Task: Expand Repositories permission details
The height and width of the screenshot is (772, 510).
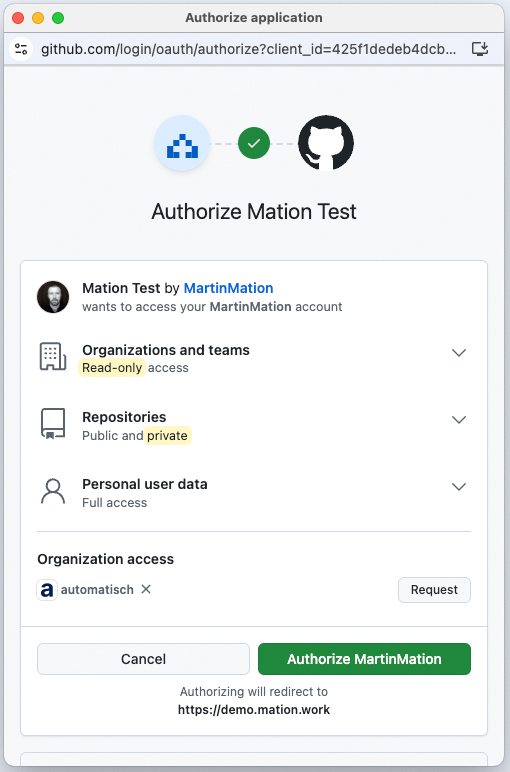Action: tap(459, 419)
